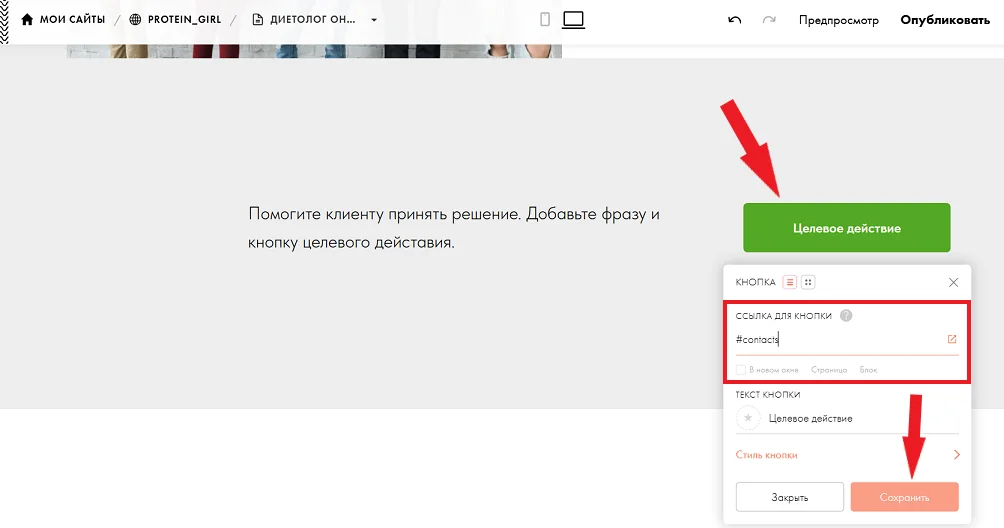Click the home icon beside Мои сайты

pos(27,20)
